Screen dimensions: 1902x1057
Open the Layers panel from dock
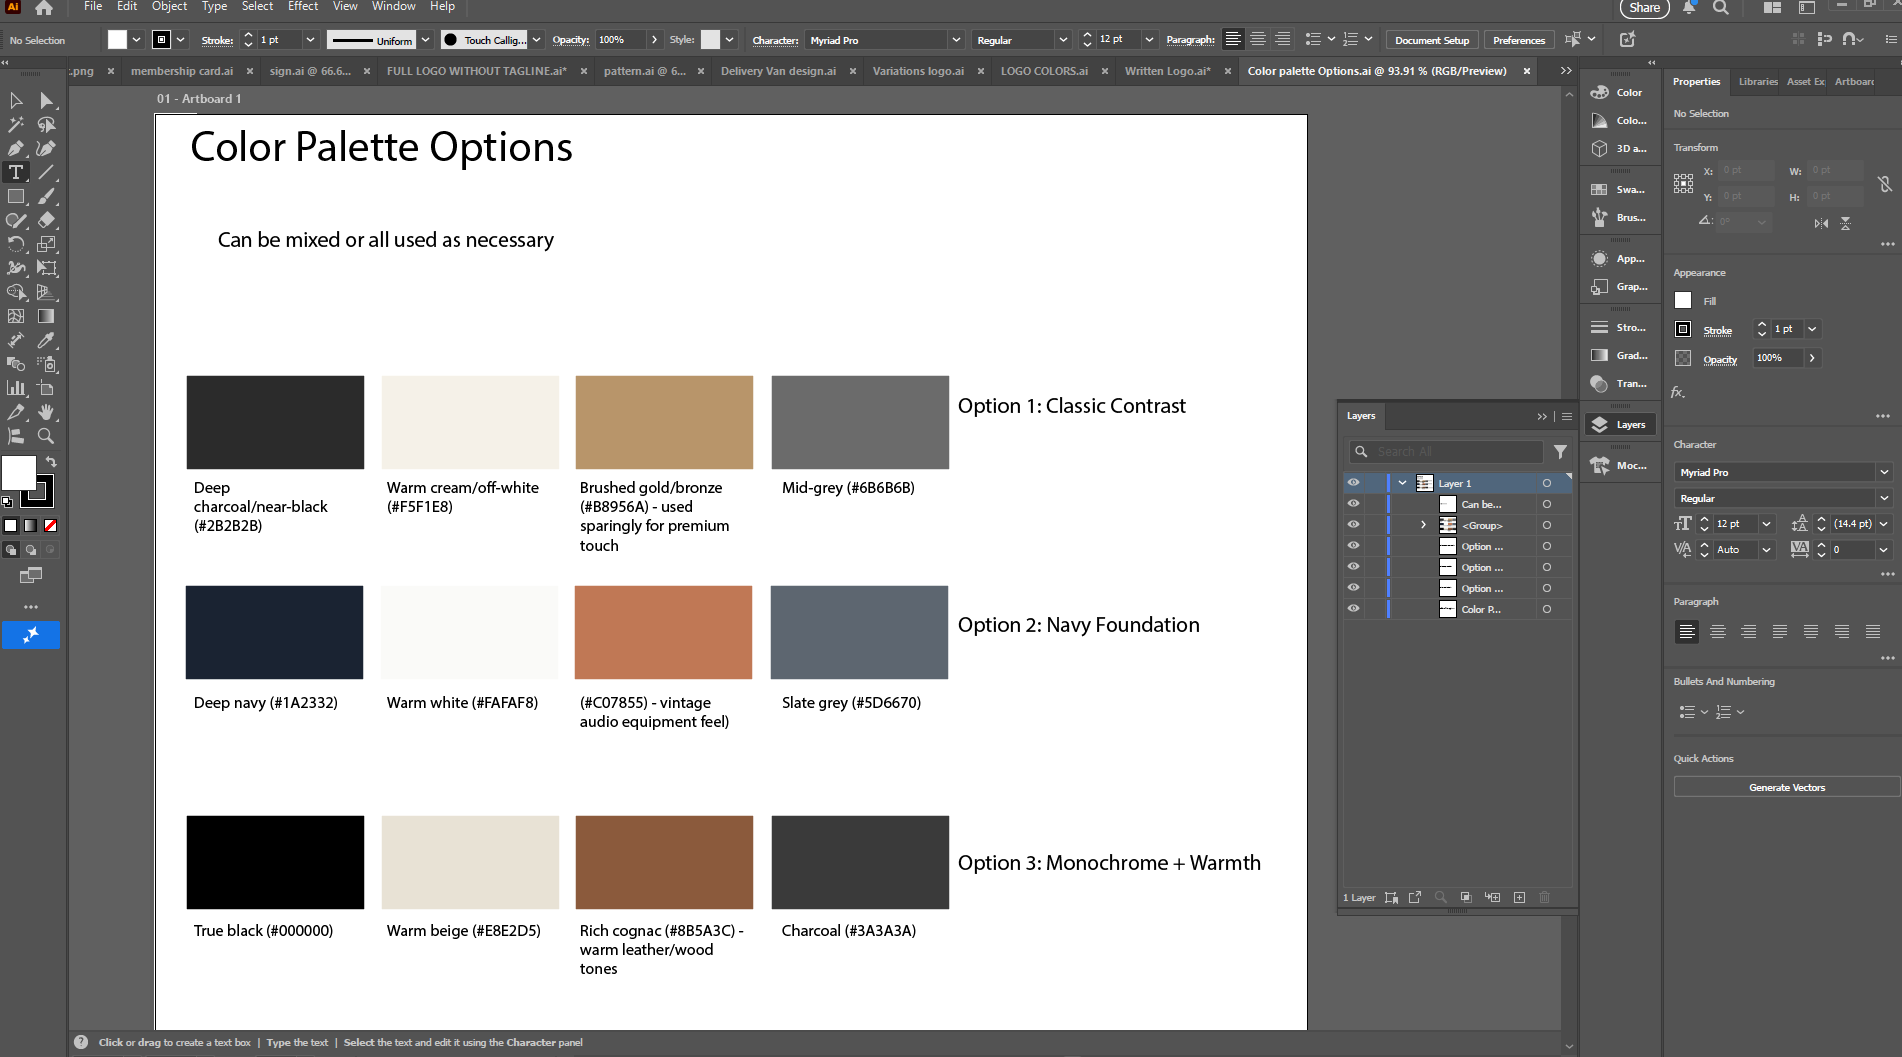pyautogui.click(x=1620, y=424)
